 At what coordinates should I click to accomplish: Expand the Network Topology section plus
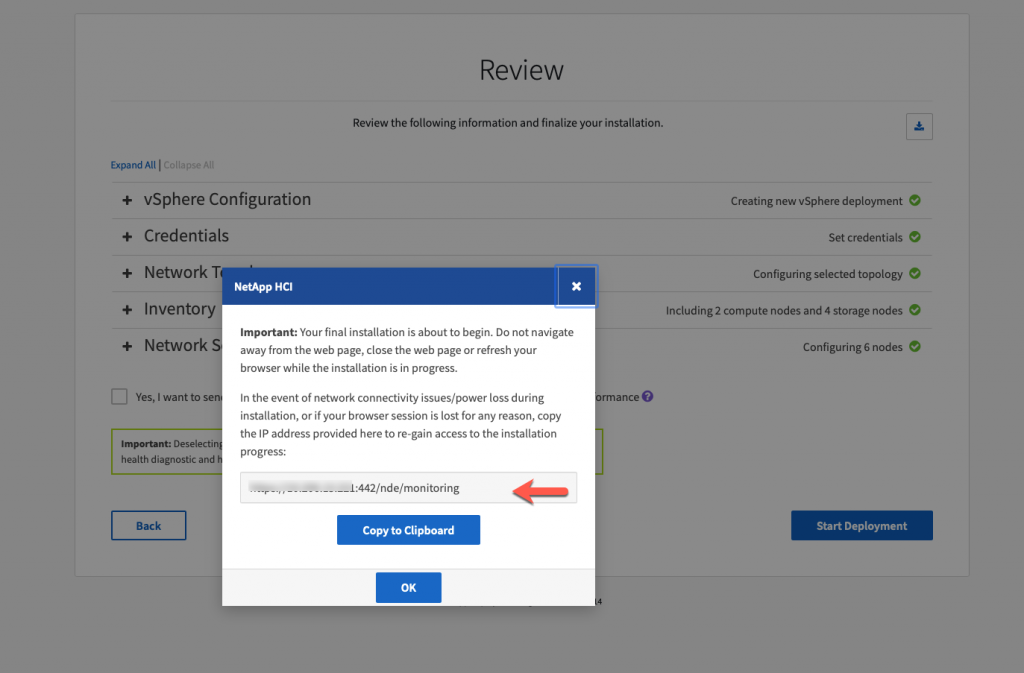click(x=127, y=274)
